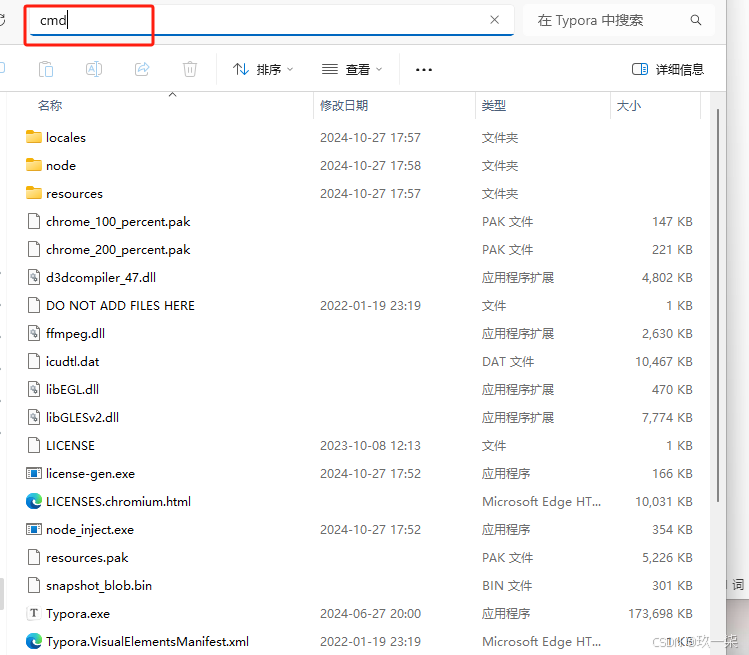The width and height of the screenshot is (749, 655).
Task: Click the 173,698 KB size value
Action: [x=660, y=613]
